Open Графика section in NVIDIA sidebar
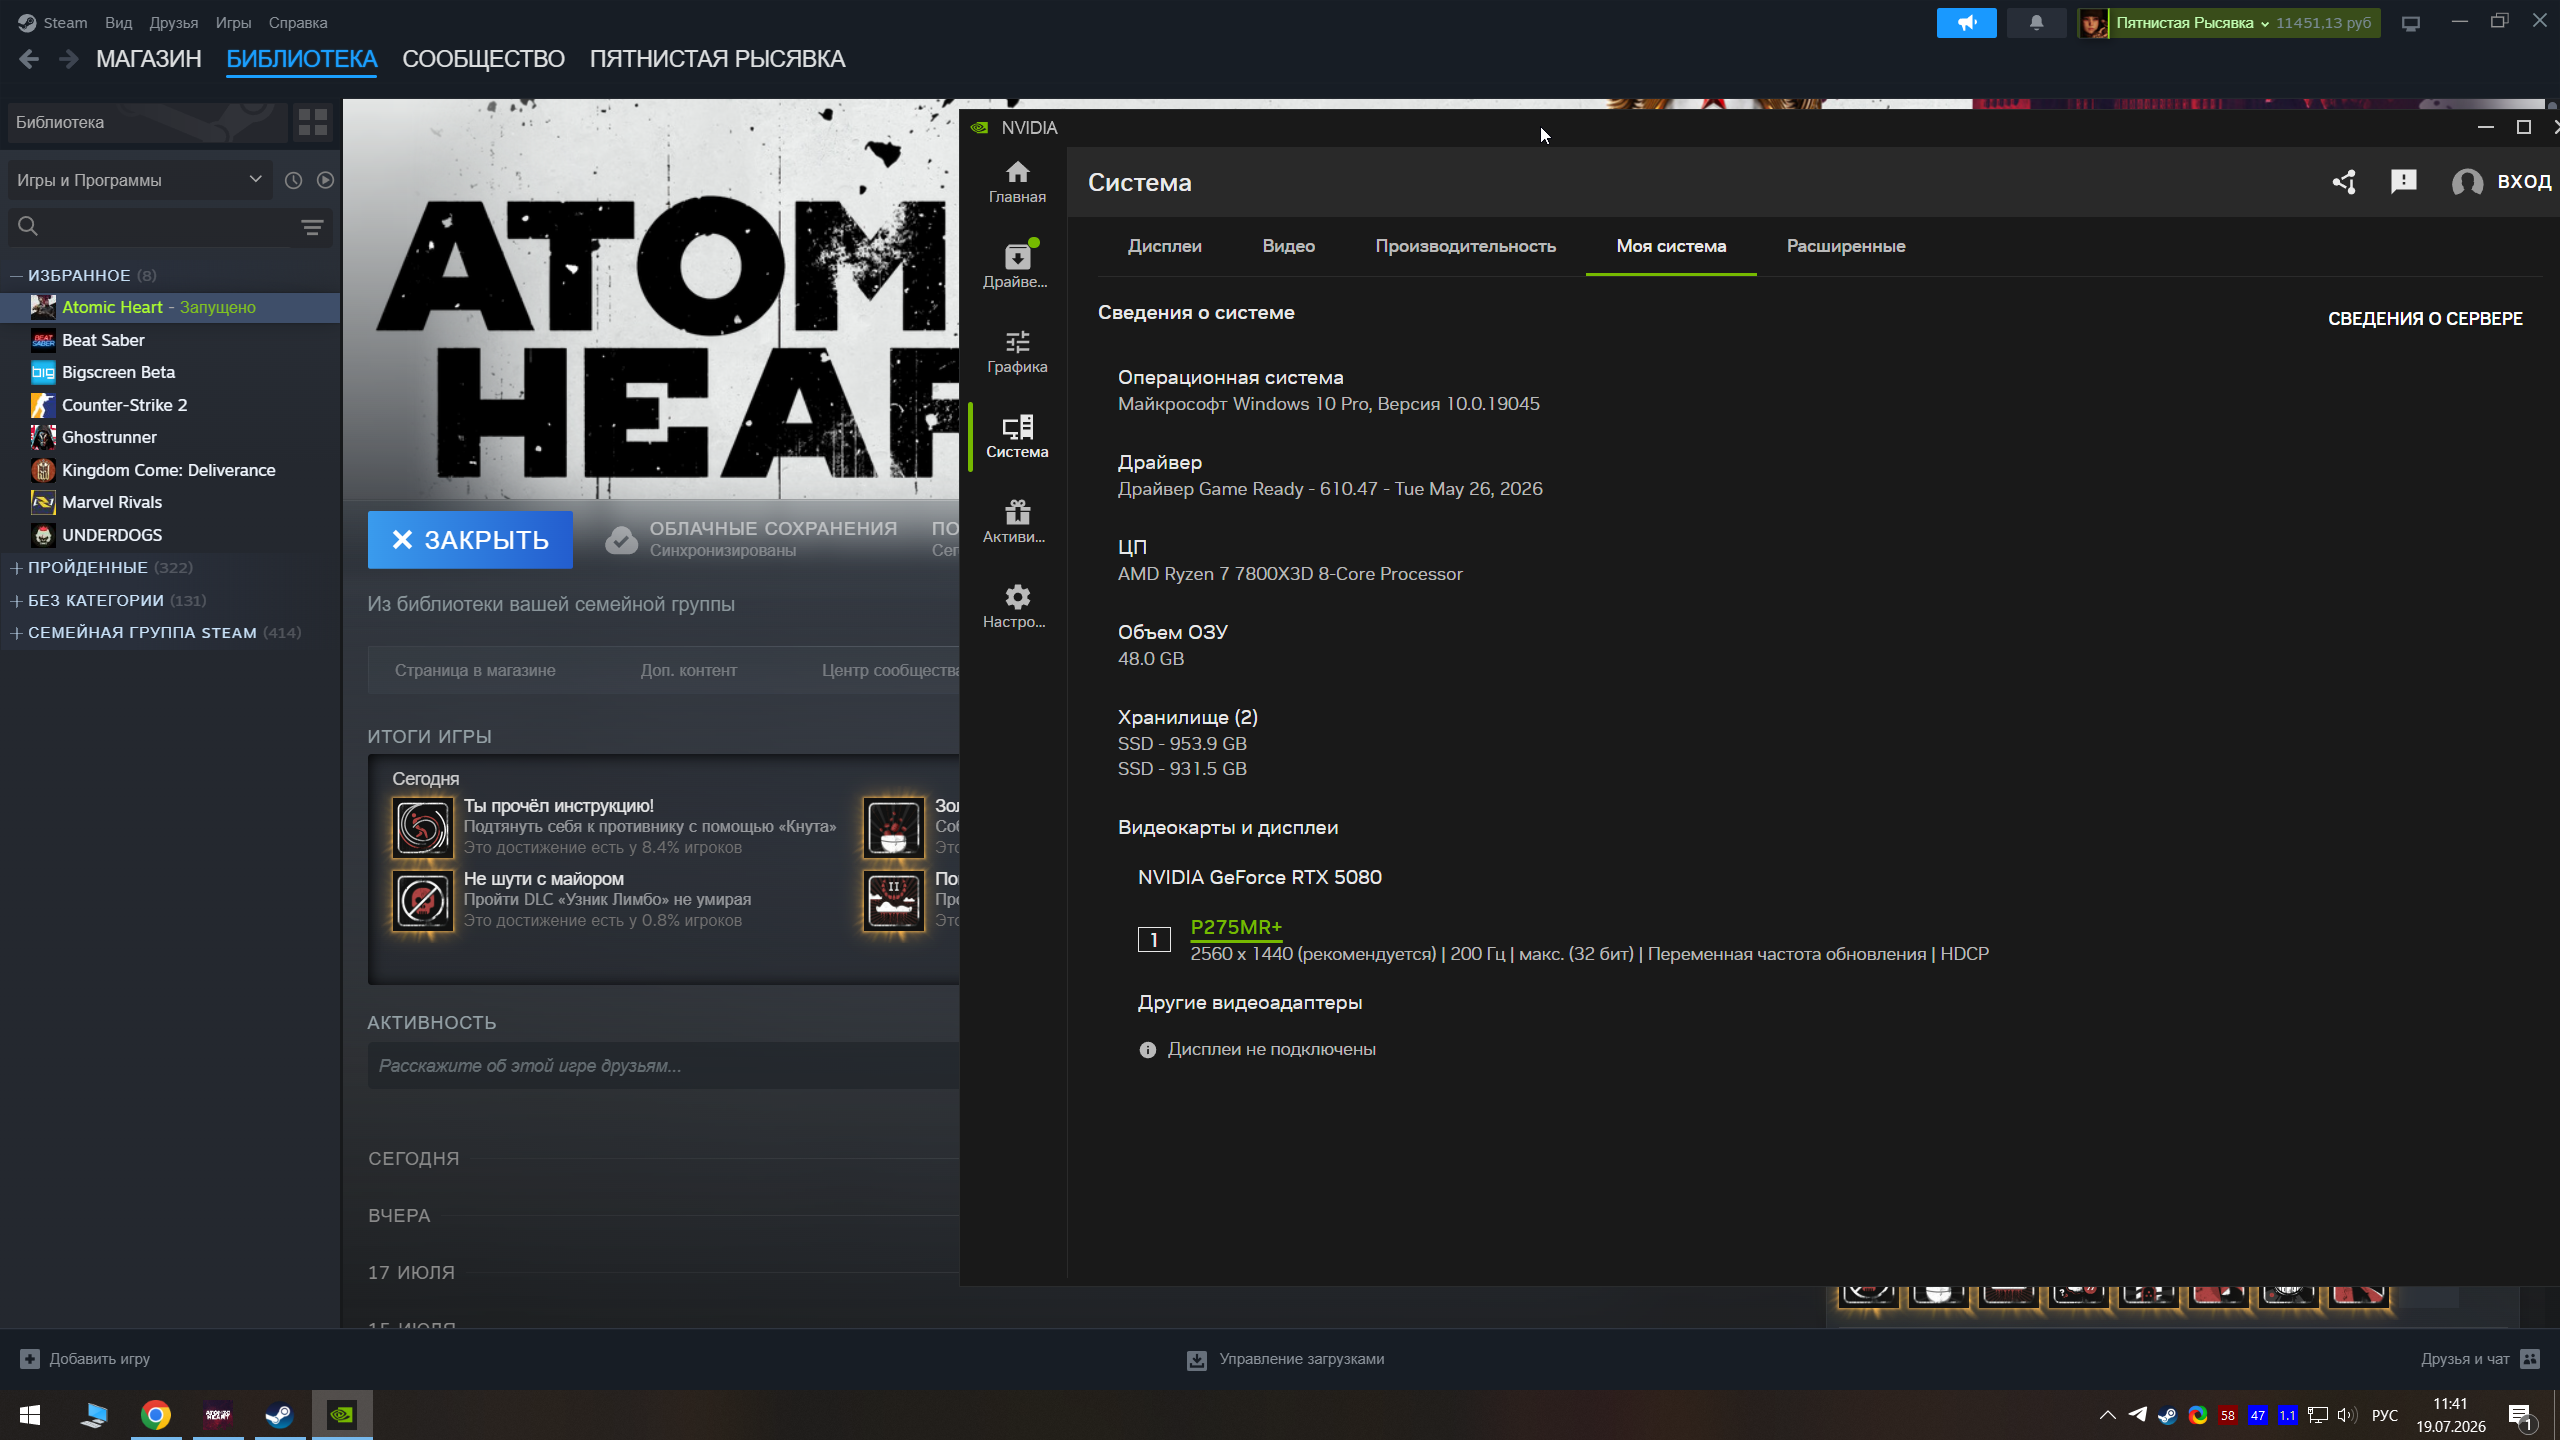This screenshot has height=1440, width=2560. pos(1017,352)
